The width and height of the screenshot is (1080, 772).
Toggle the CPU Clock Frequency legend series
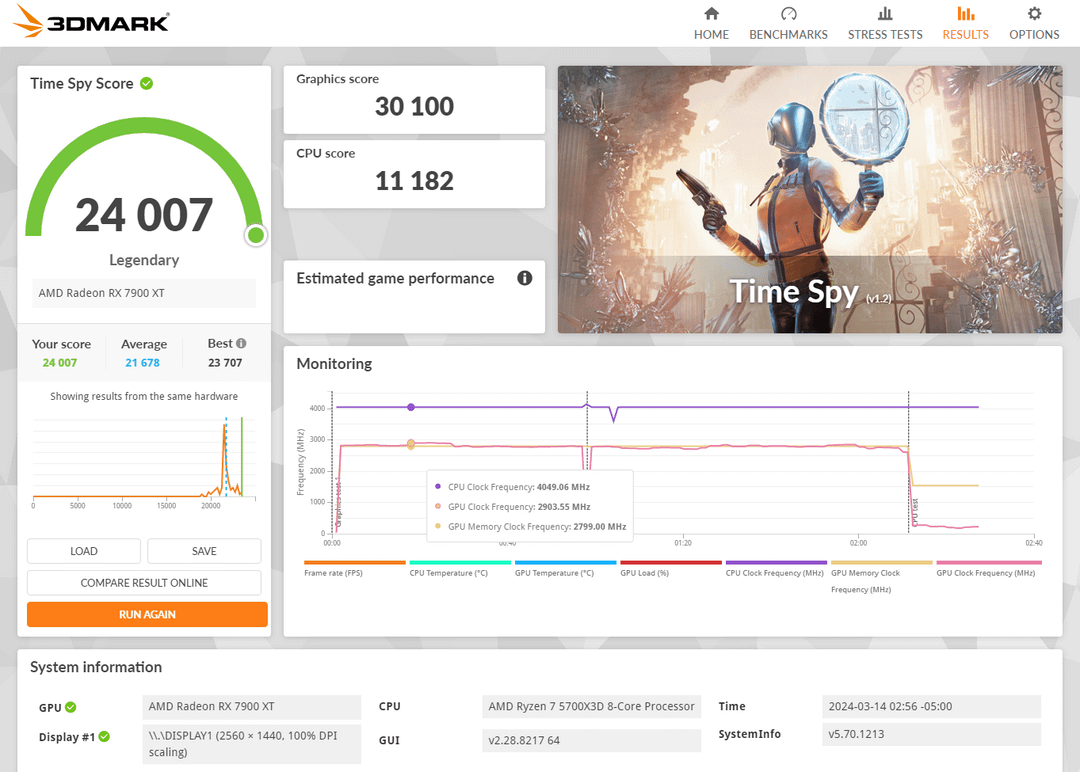(x=776, y=568)
